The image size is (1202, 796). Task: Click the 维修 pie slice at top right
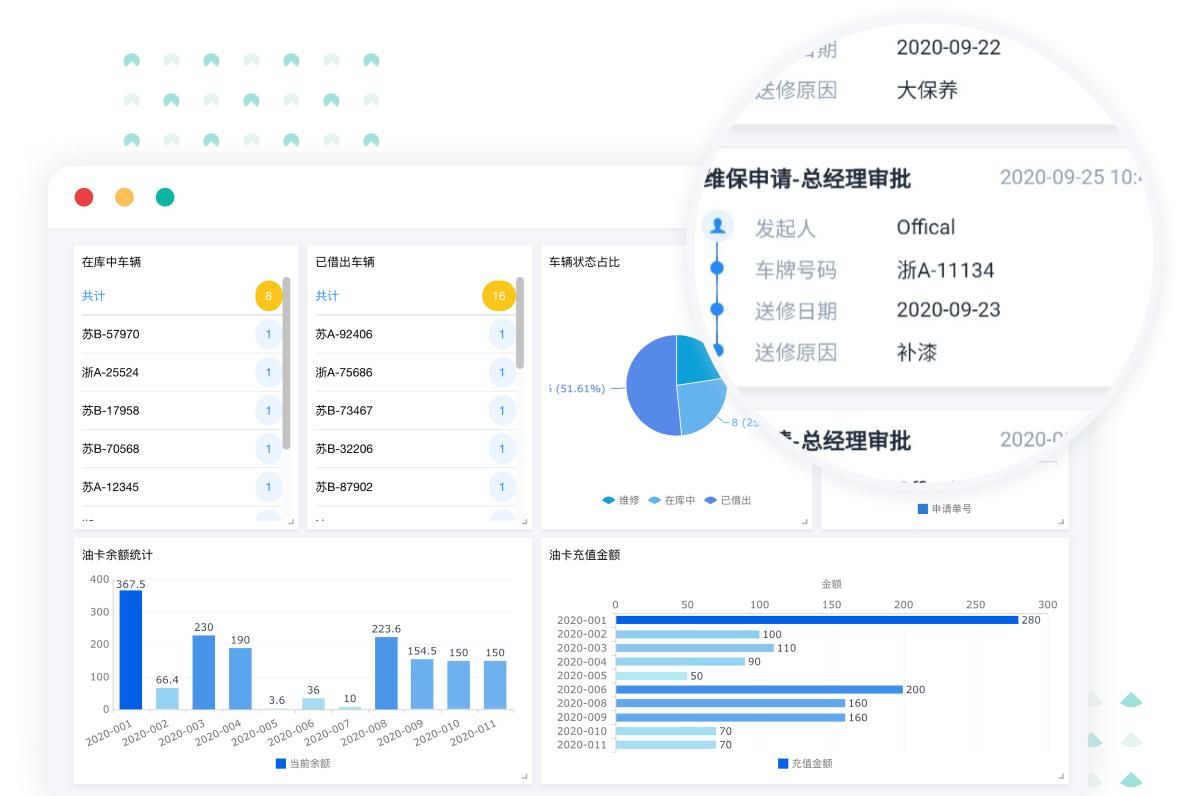coord(698,360)
